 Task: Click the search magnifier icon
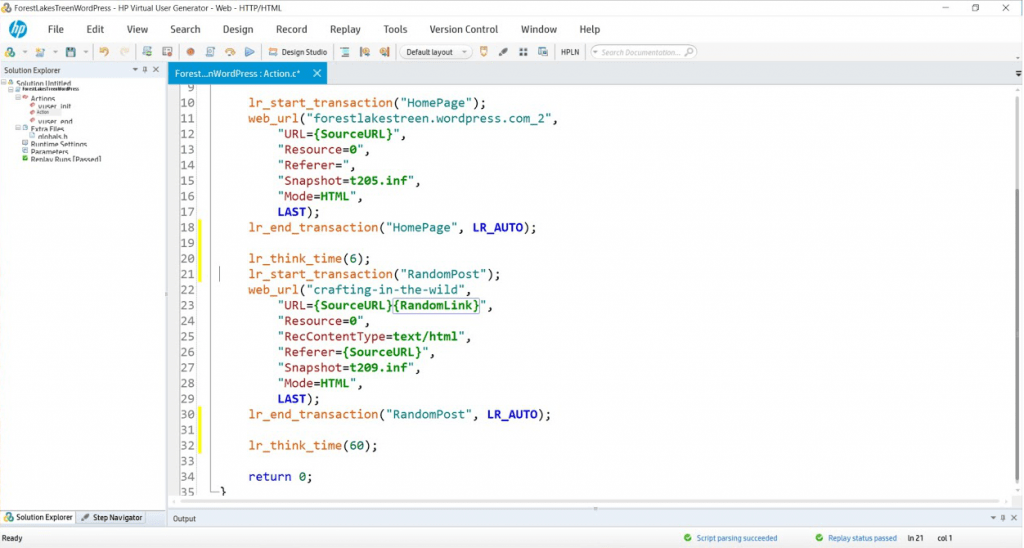pos(689,52)
